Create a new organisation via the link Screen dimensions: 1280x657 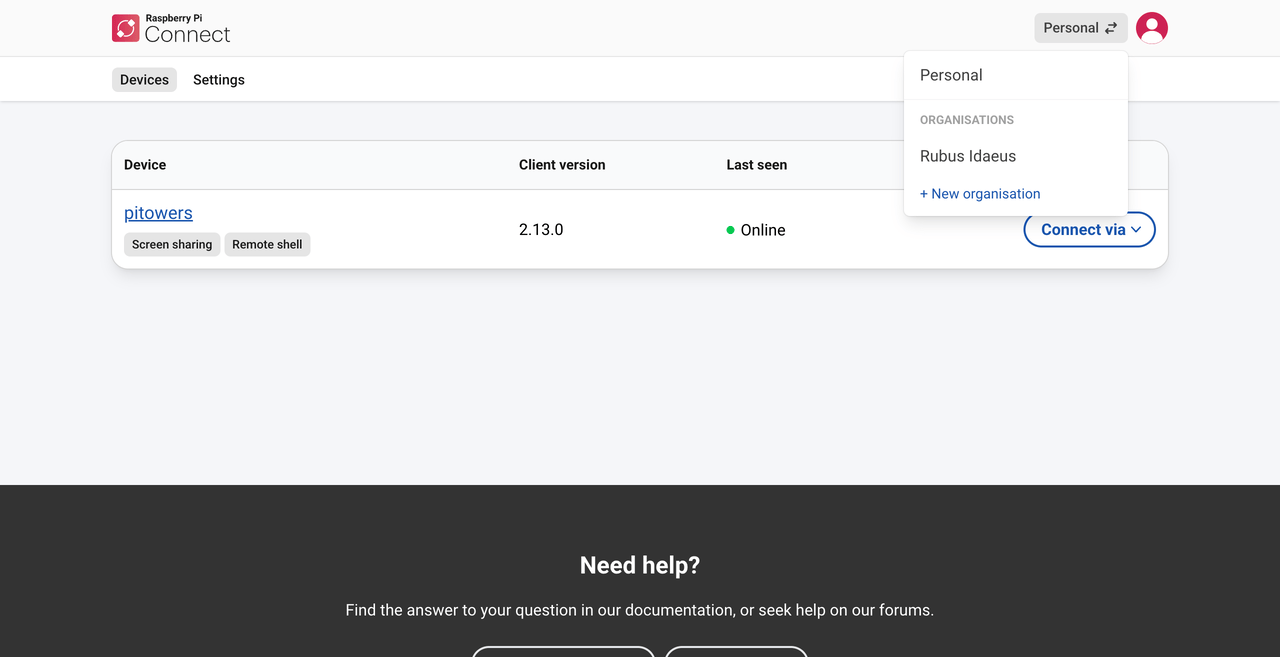pyautogui.click(x=980, y=194)
